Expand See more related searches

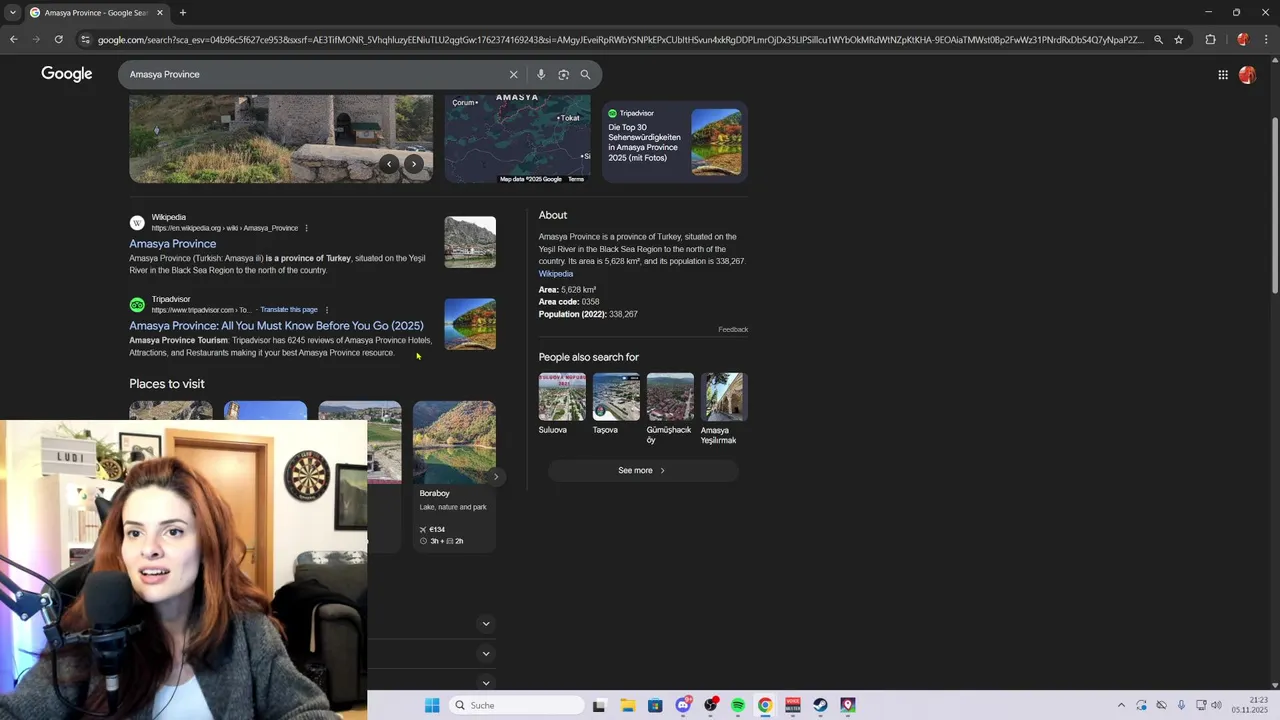click(x=642, y=470)
